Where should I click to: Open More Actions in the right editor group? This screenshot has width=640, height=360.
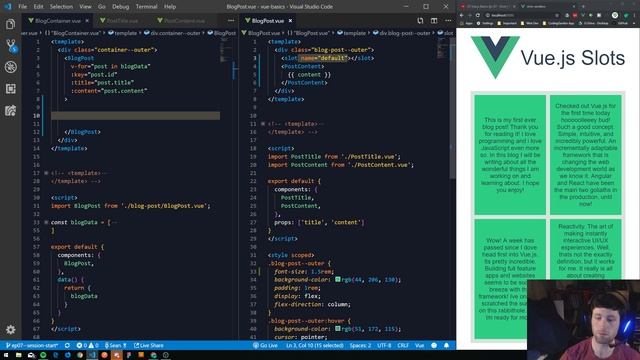pyautogui.click(x=448, y=21)
